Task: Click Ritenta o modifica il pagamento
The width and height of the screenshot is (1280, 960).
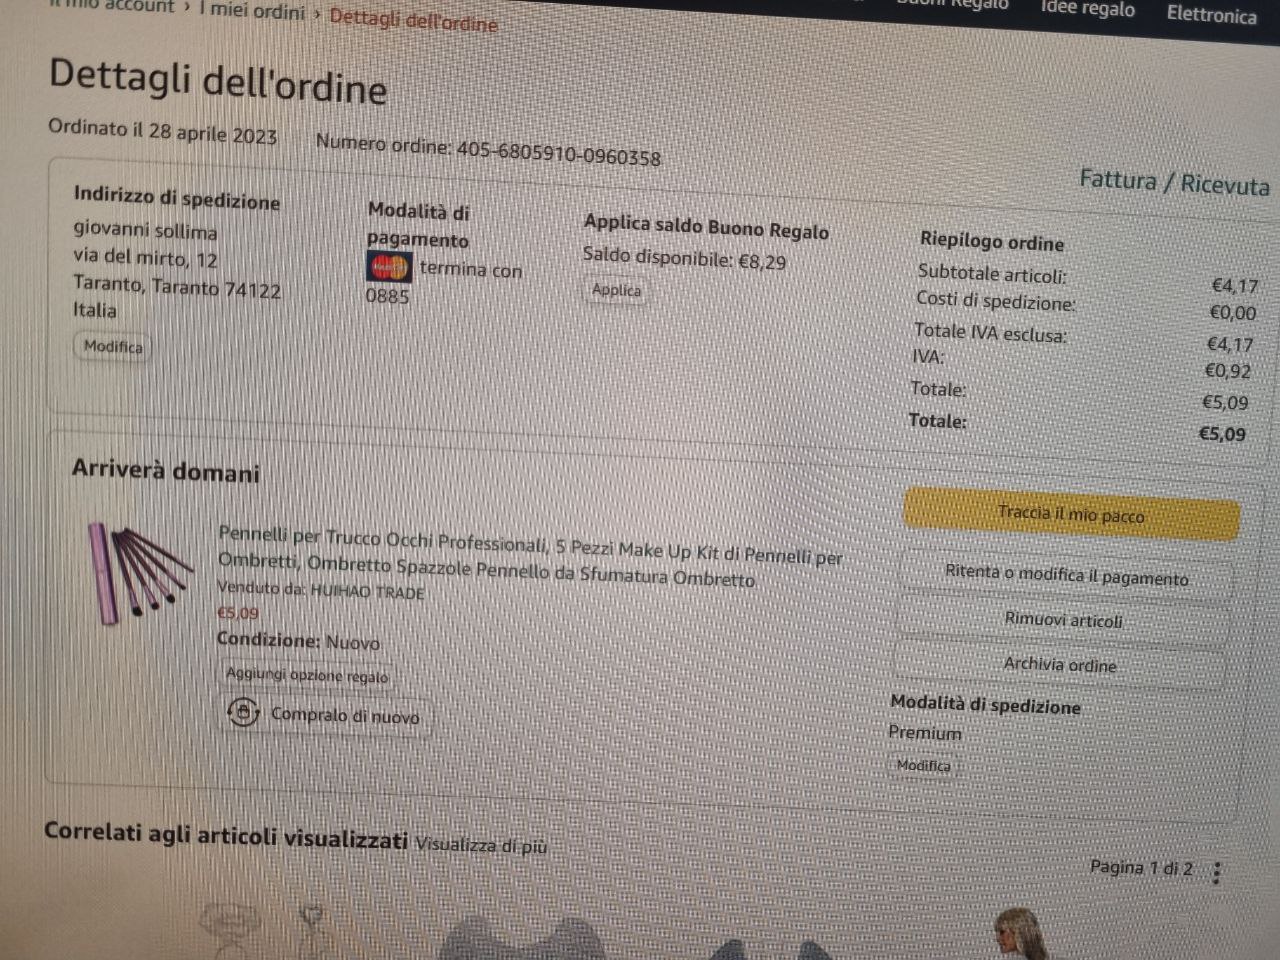Action: coord(1066,575)
